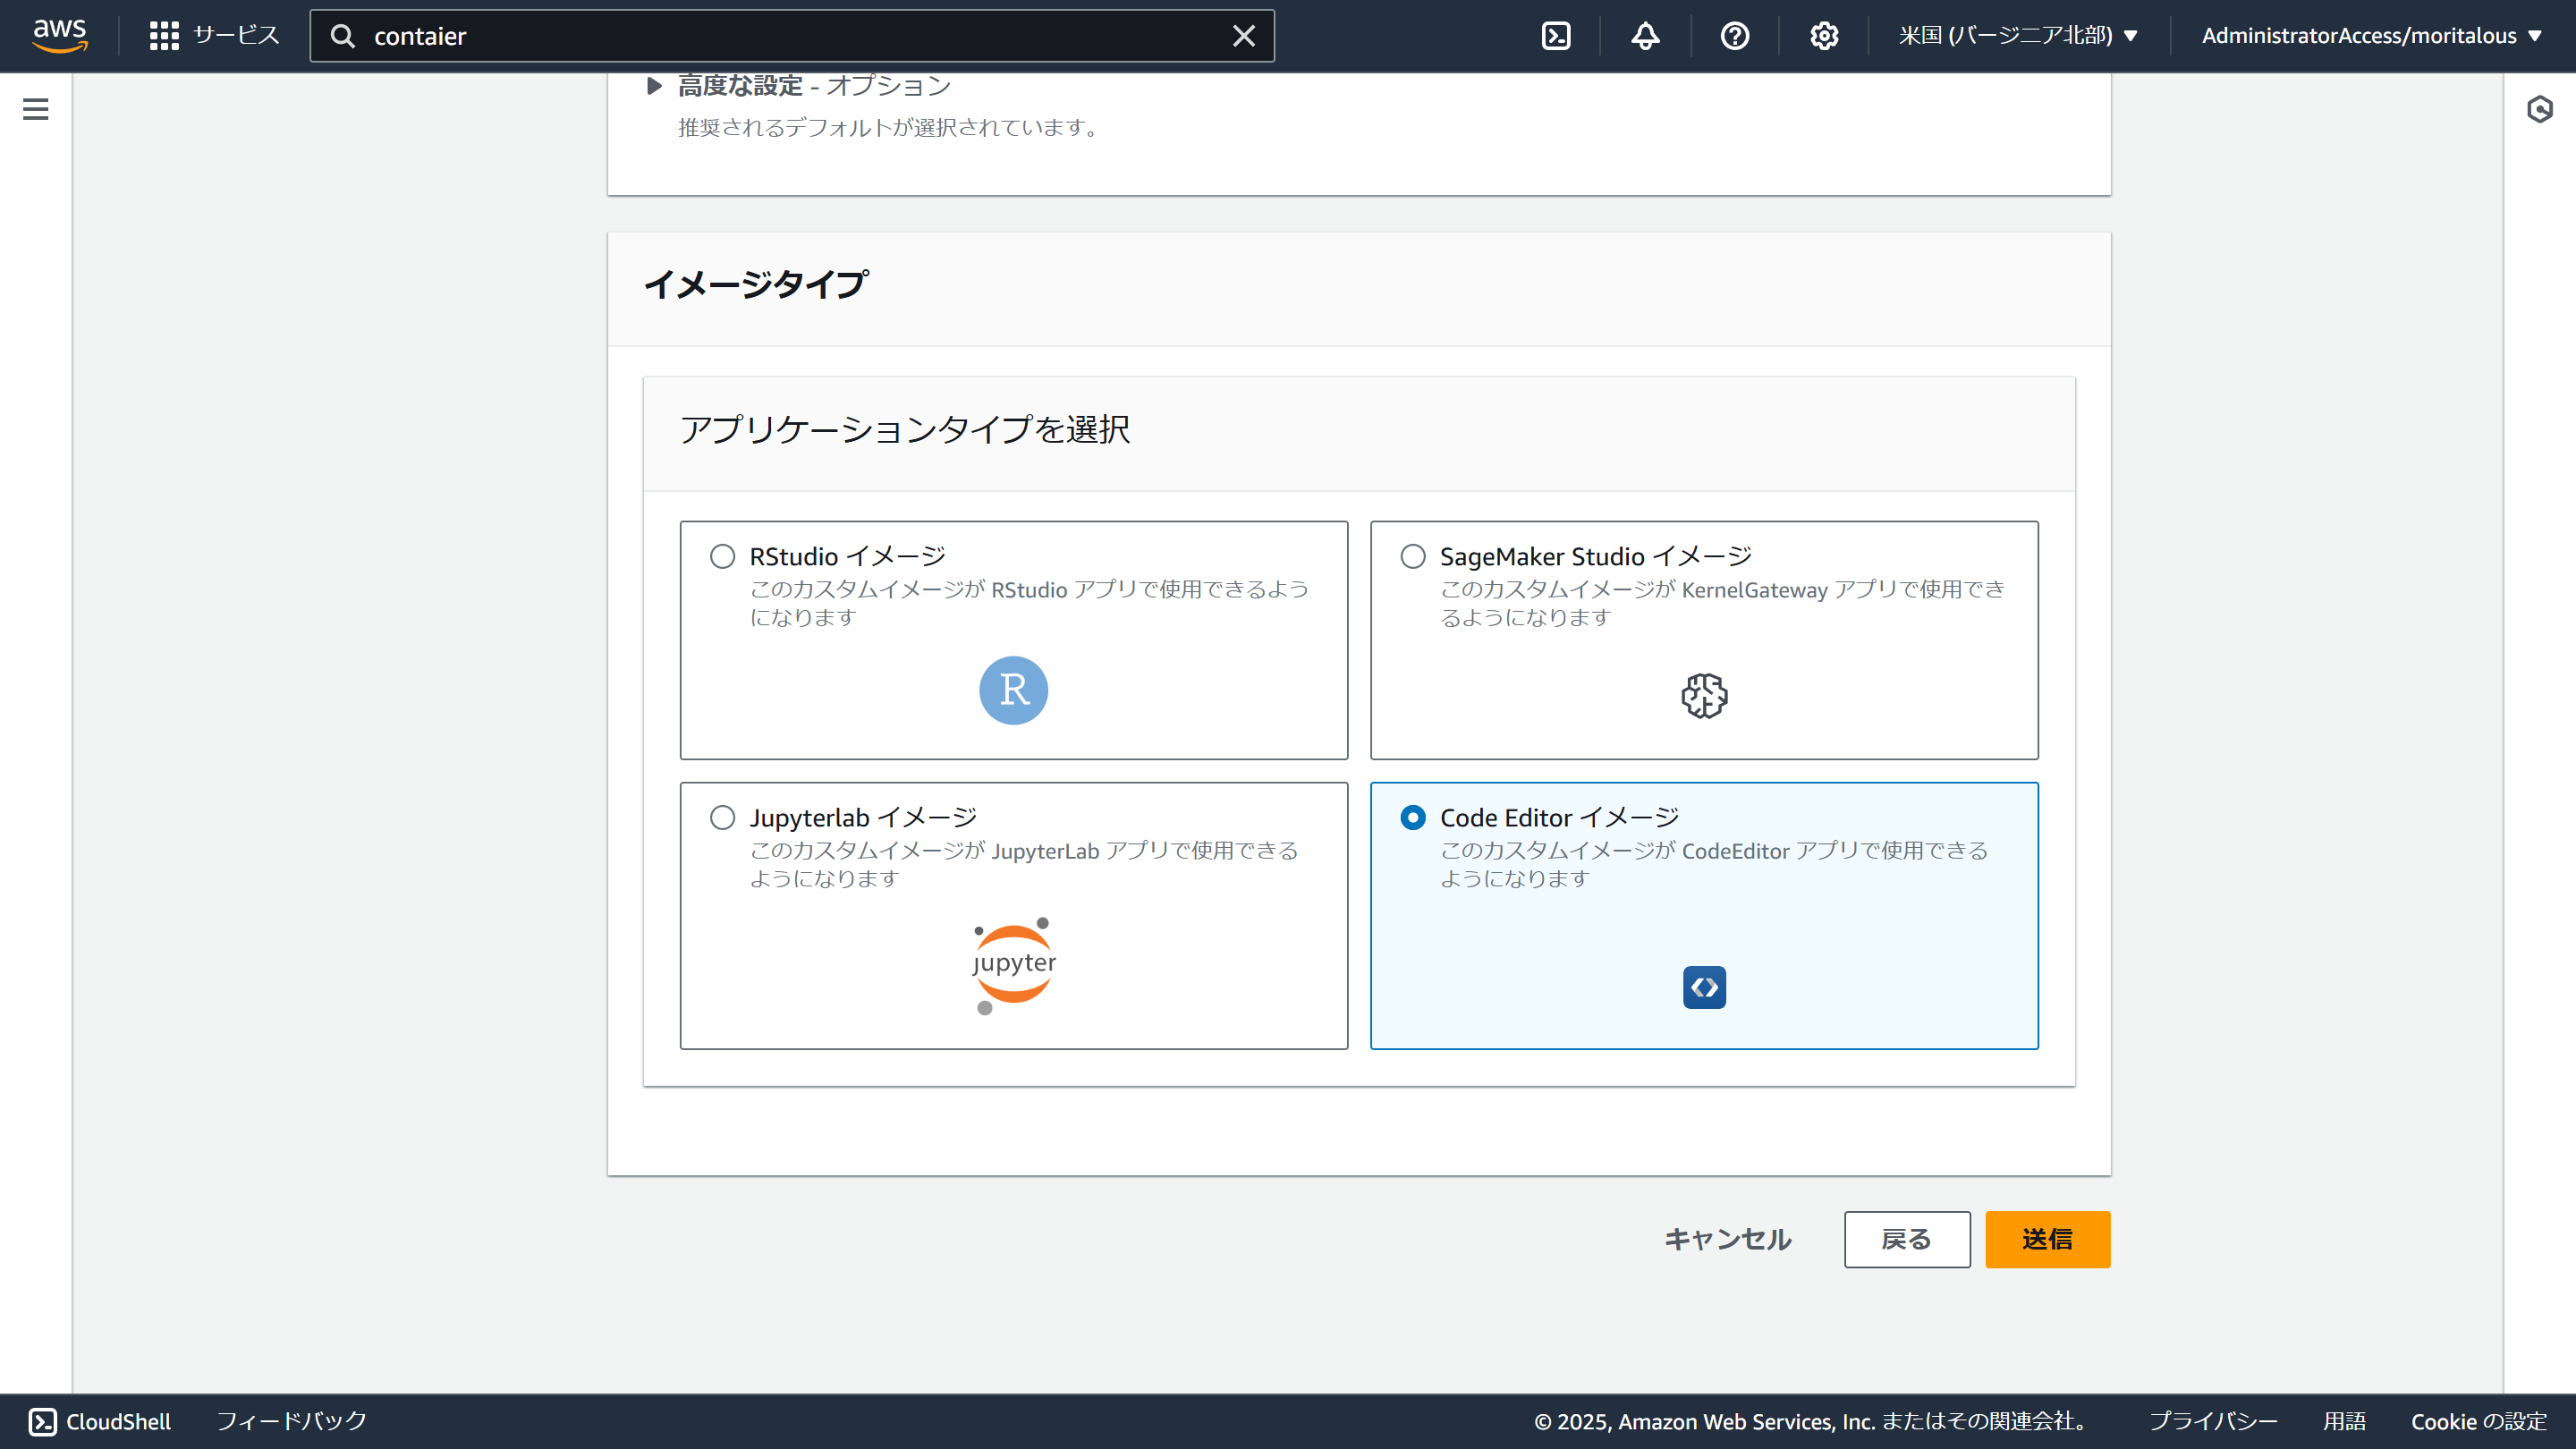Expand the 高度な設定 section
This screenshot has width=2576, height=1449.
coord(654,85)
